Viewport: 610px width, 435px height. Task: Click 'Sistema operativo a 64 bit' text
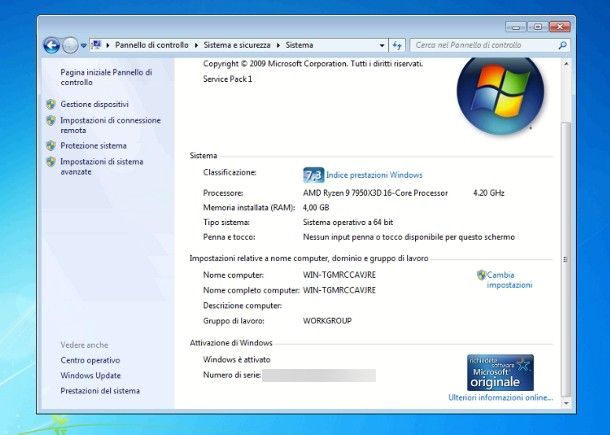(x=348, y=223)
